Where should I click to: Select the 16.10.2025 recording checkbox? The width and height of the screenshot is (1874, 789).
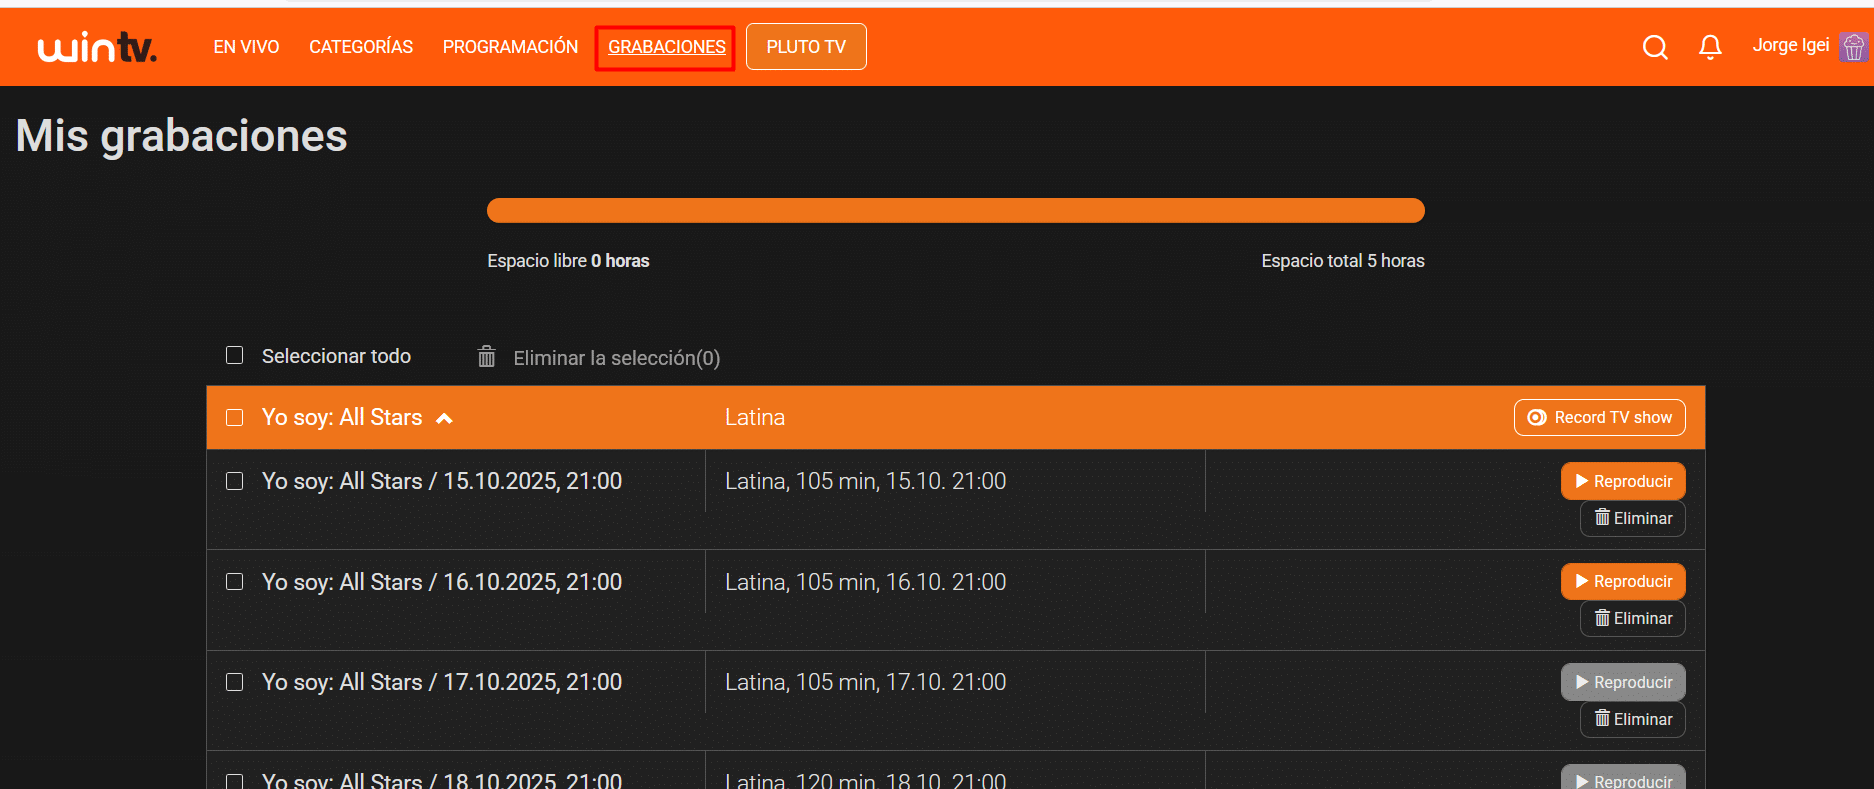pyautogui.click(x=235, y=582)
